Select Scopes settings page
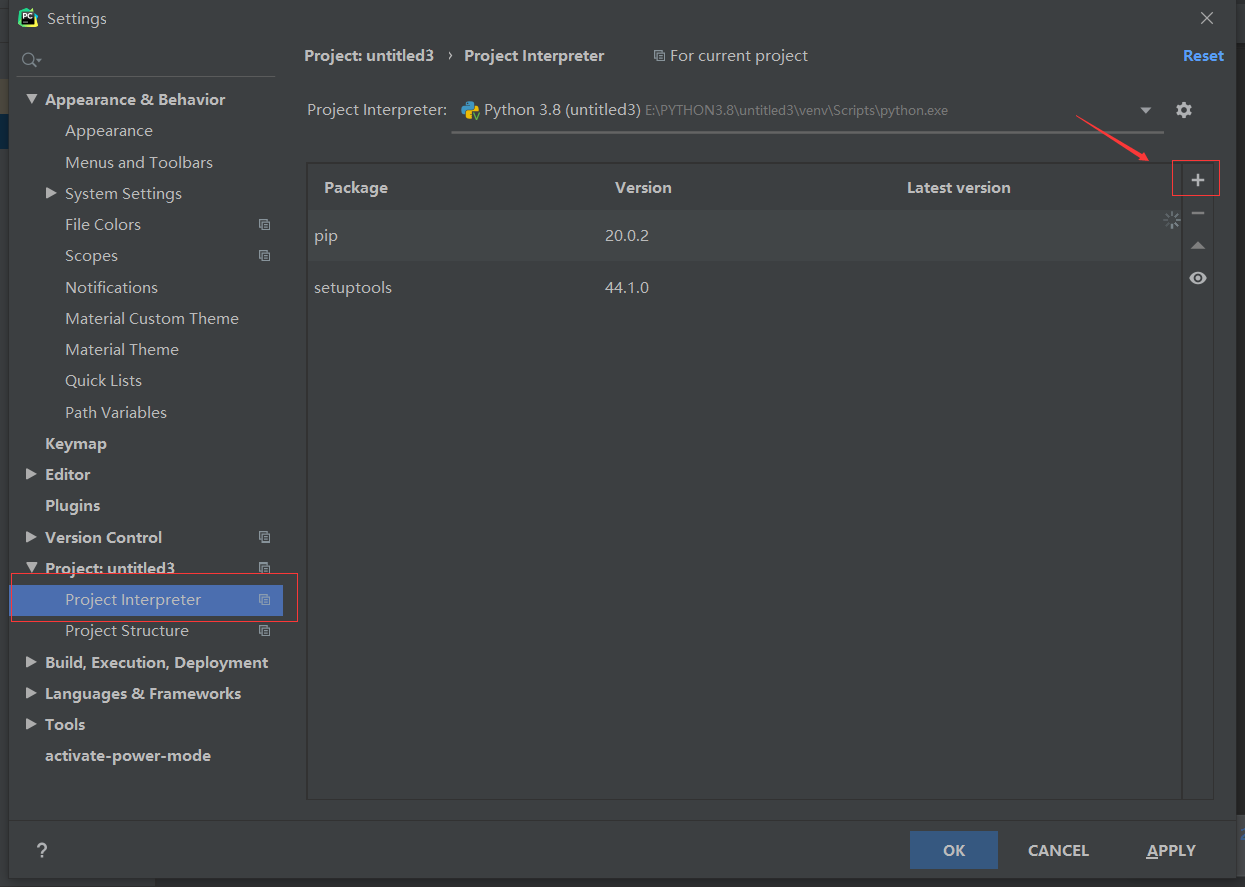The image size is (1245, 887). tap(91, 256)
